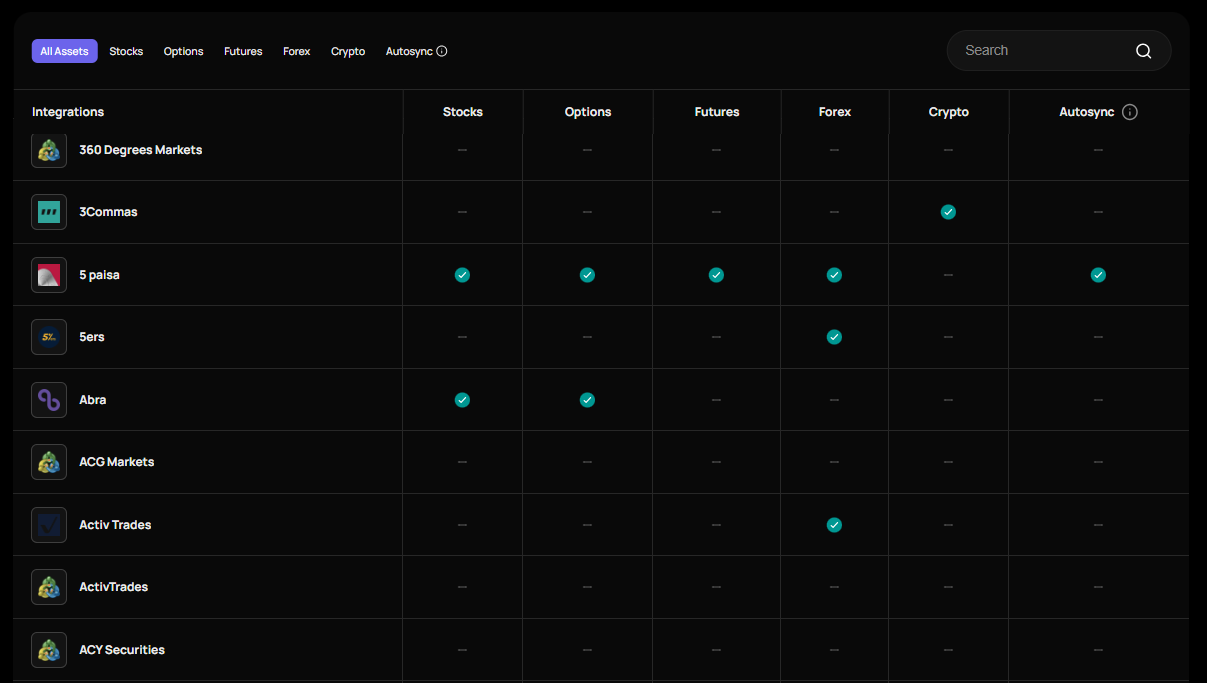Screen dimensions: 1207x683
Task: Click the 3Commas logo icon
Action: [49, 212]
